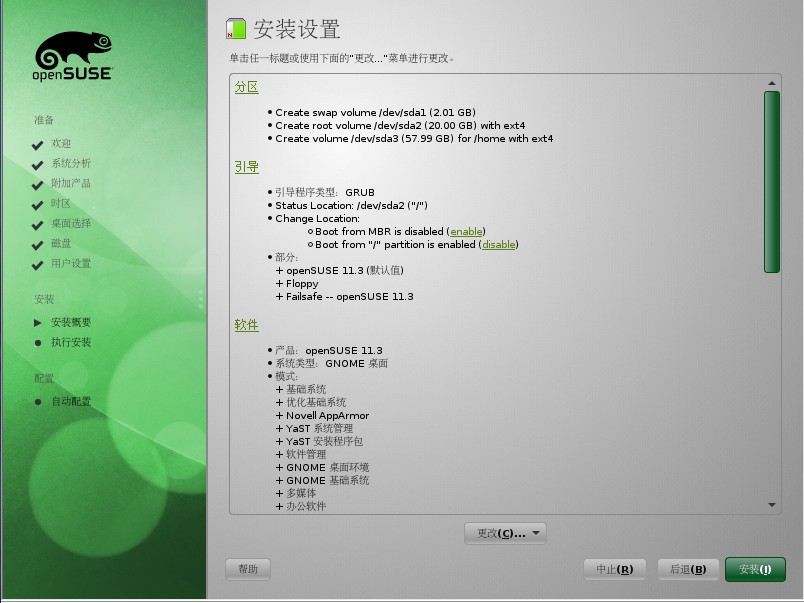
Task: Open the 帮助 help button
Action: point(248,569)
